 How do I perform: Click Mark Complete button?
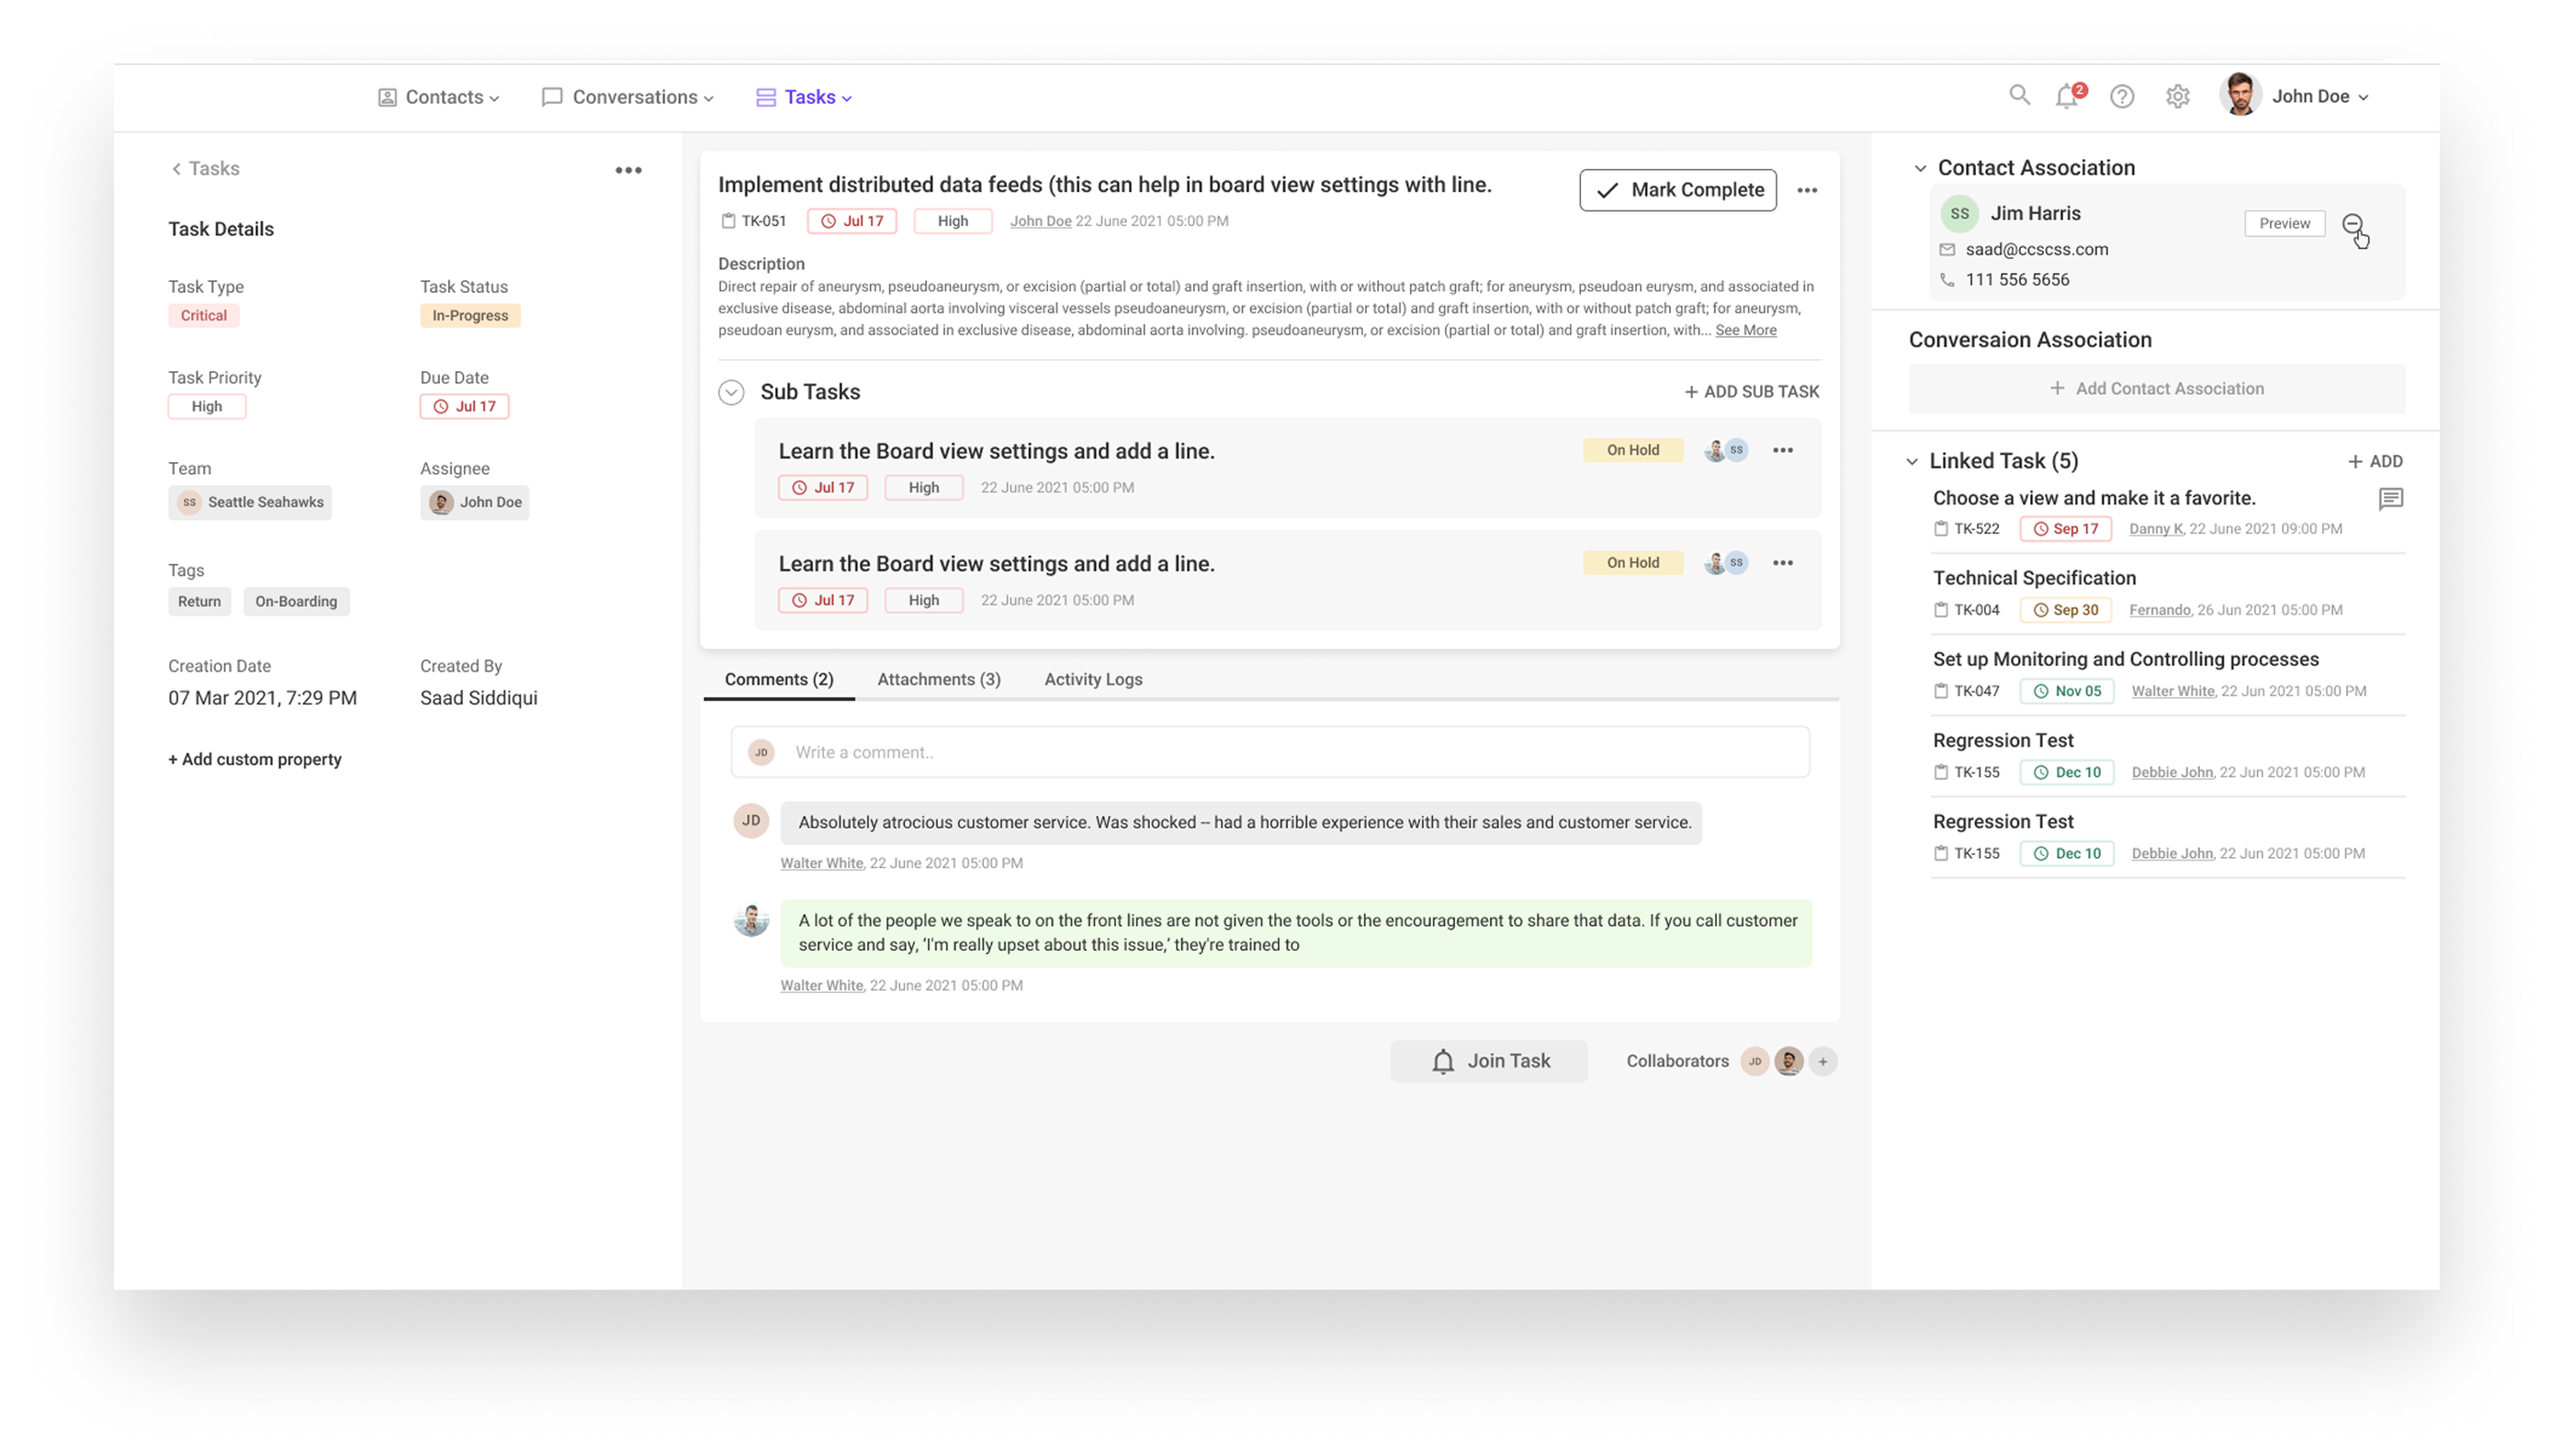(x=1677, y=190)
